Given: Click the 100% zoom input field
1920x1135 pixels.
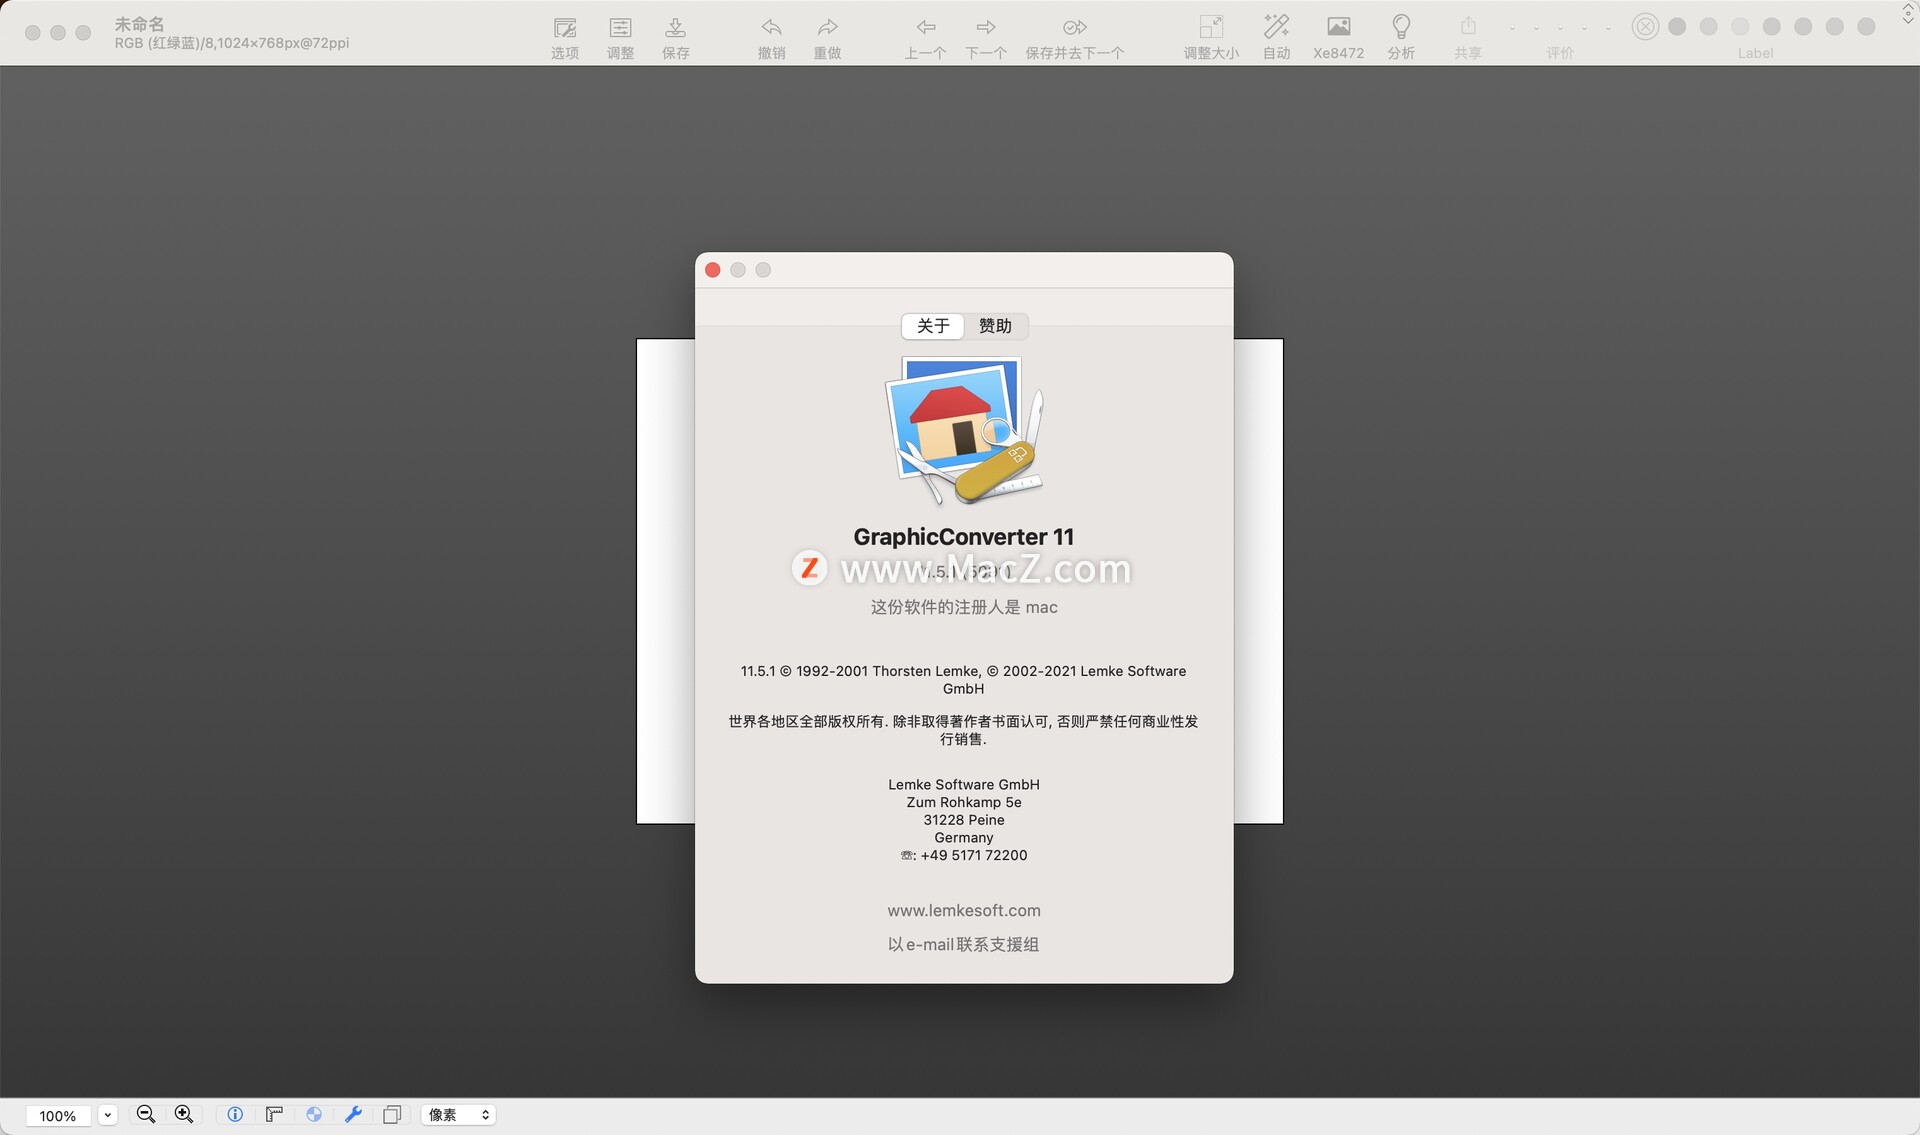Looking at the screenshot, I should point(58,1115).
